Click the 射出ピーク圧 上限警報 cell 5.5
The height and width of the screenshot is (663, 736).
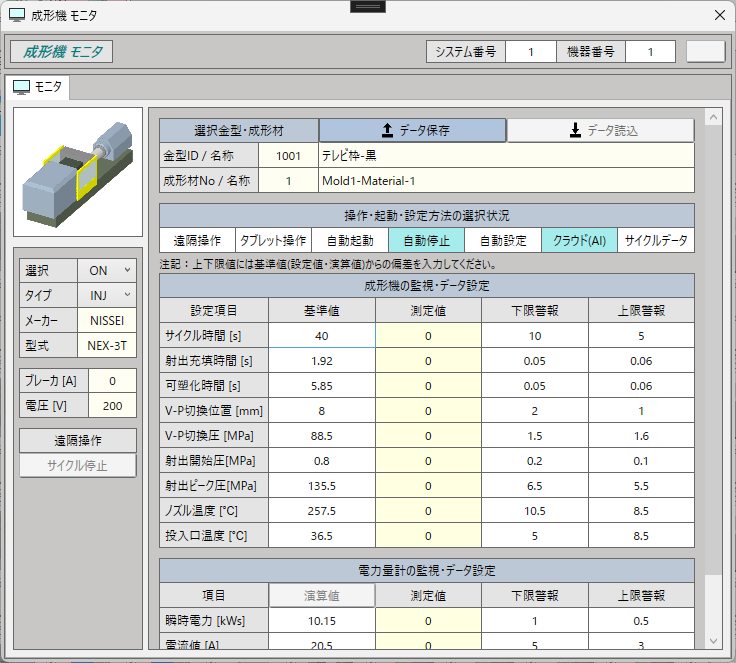641,486
